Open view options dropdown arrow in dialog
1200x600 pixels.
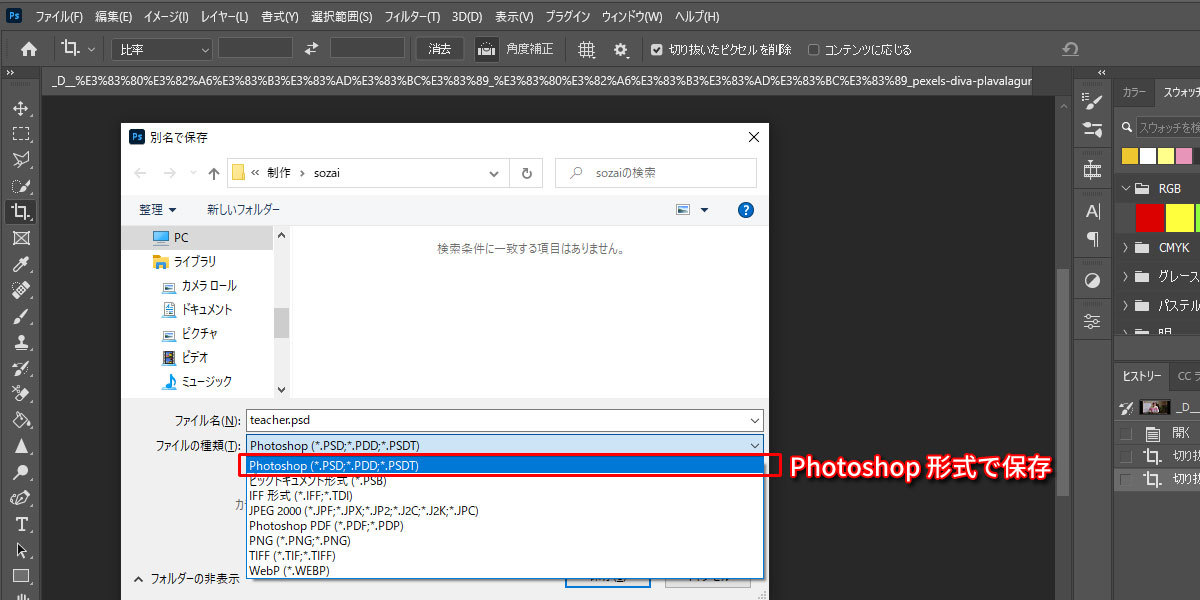(x=704, y=210)
